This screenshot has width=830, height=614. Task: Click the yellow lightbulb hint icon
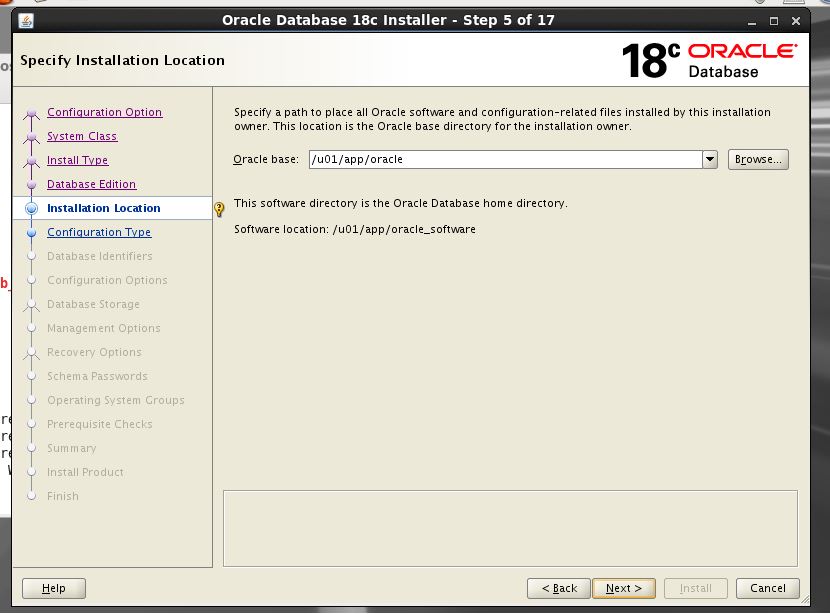point(219,209)
